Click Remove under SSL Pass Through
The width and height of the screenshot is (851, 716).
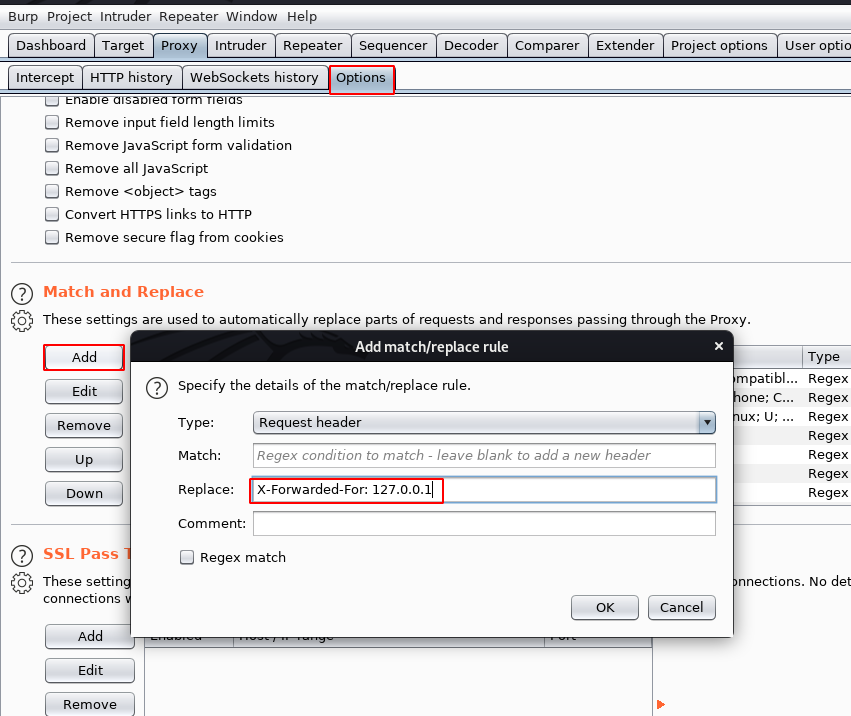(90, 705)
